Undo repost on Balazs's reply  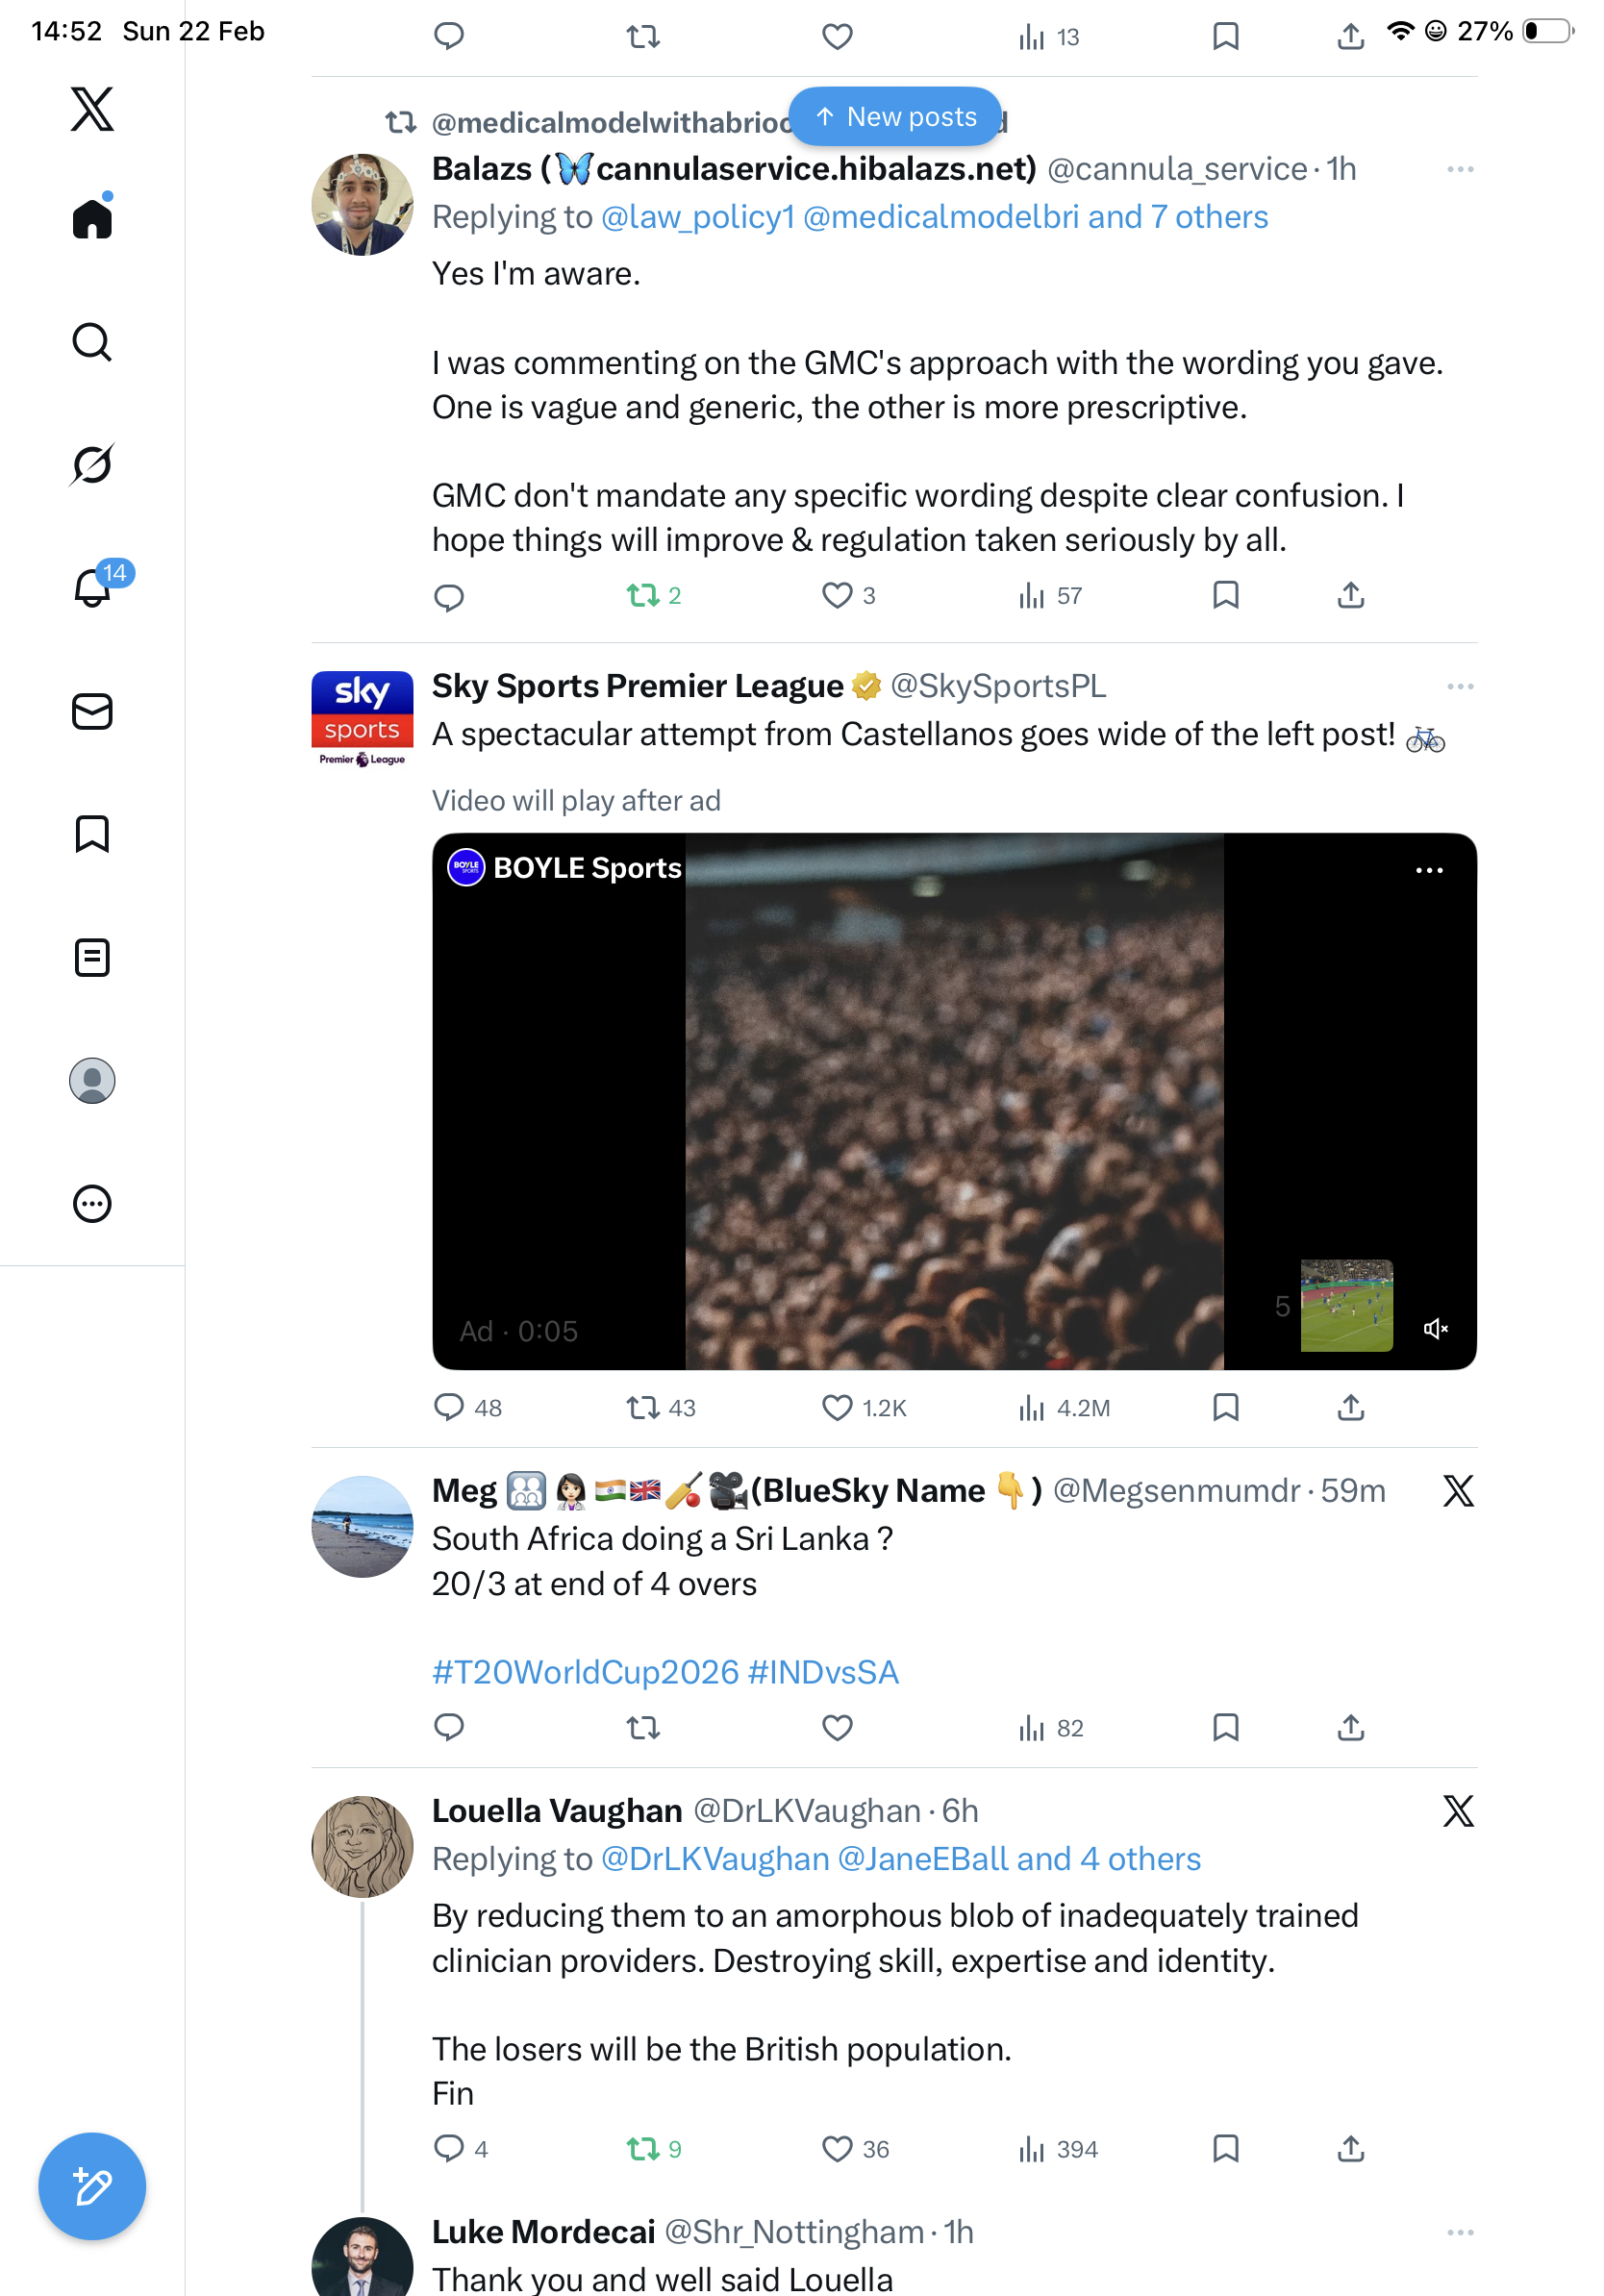coord(643,596)
